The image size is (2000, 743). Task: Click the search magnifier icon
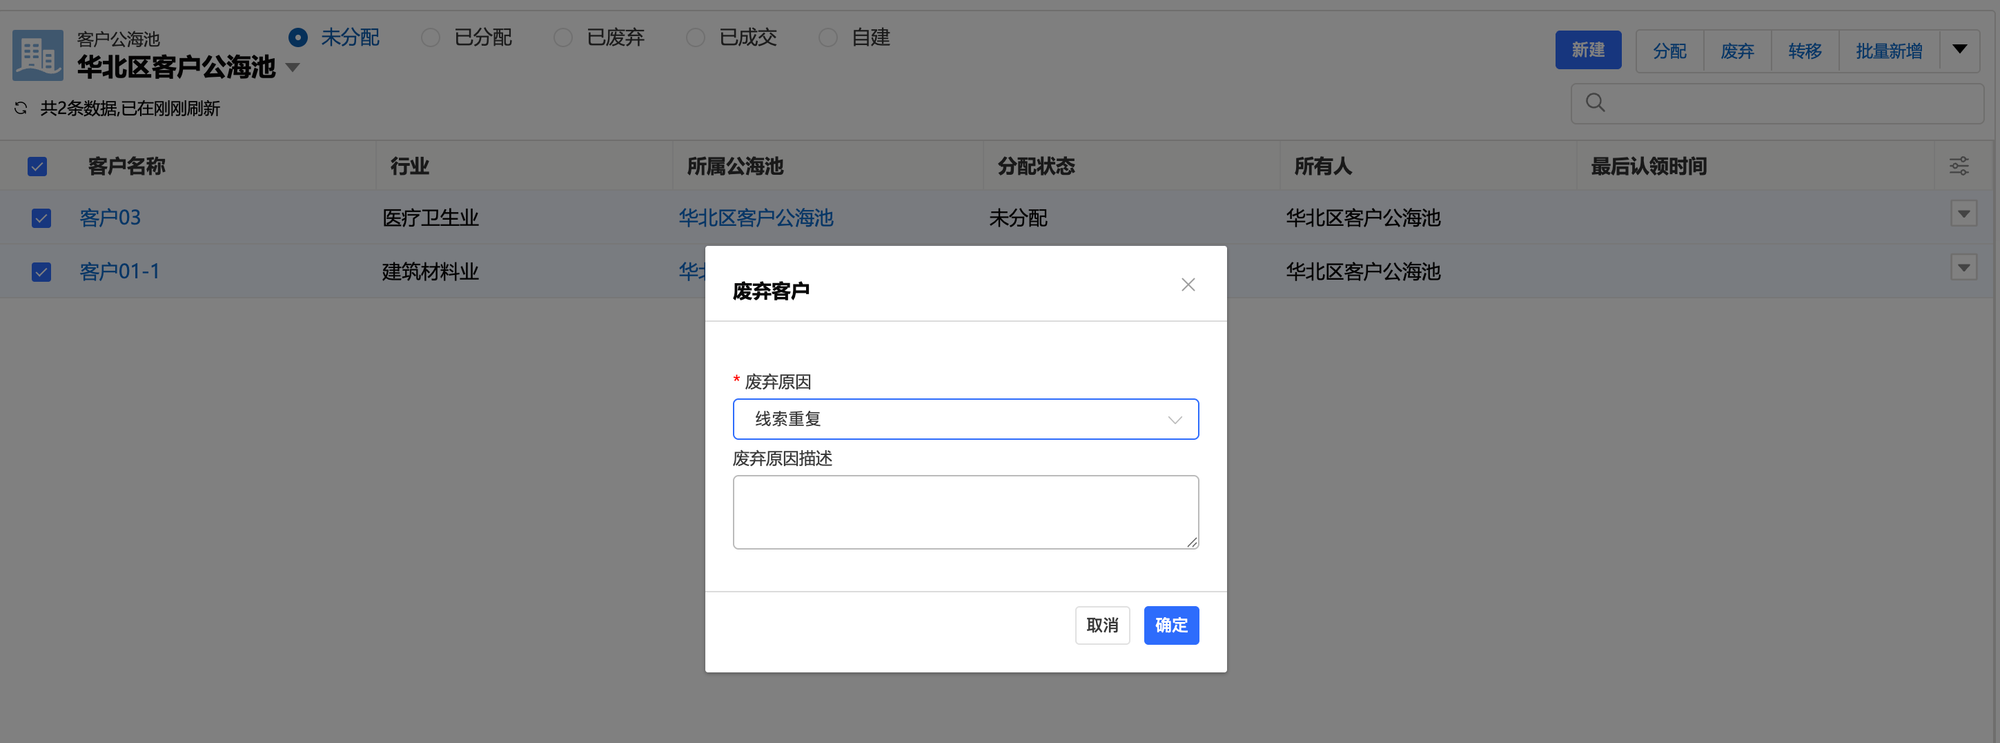(1595, 103)
